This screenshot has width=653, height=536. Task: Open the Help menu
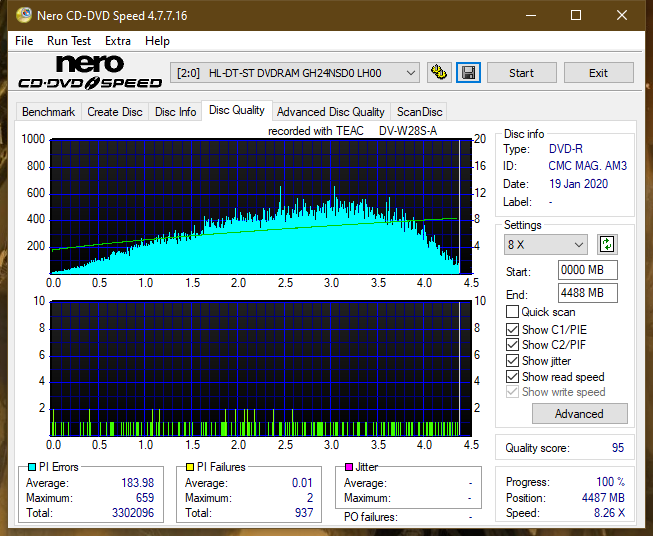(x=157, y=41)
